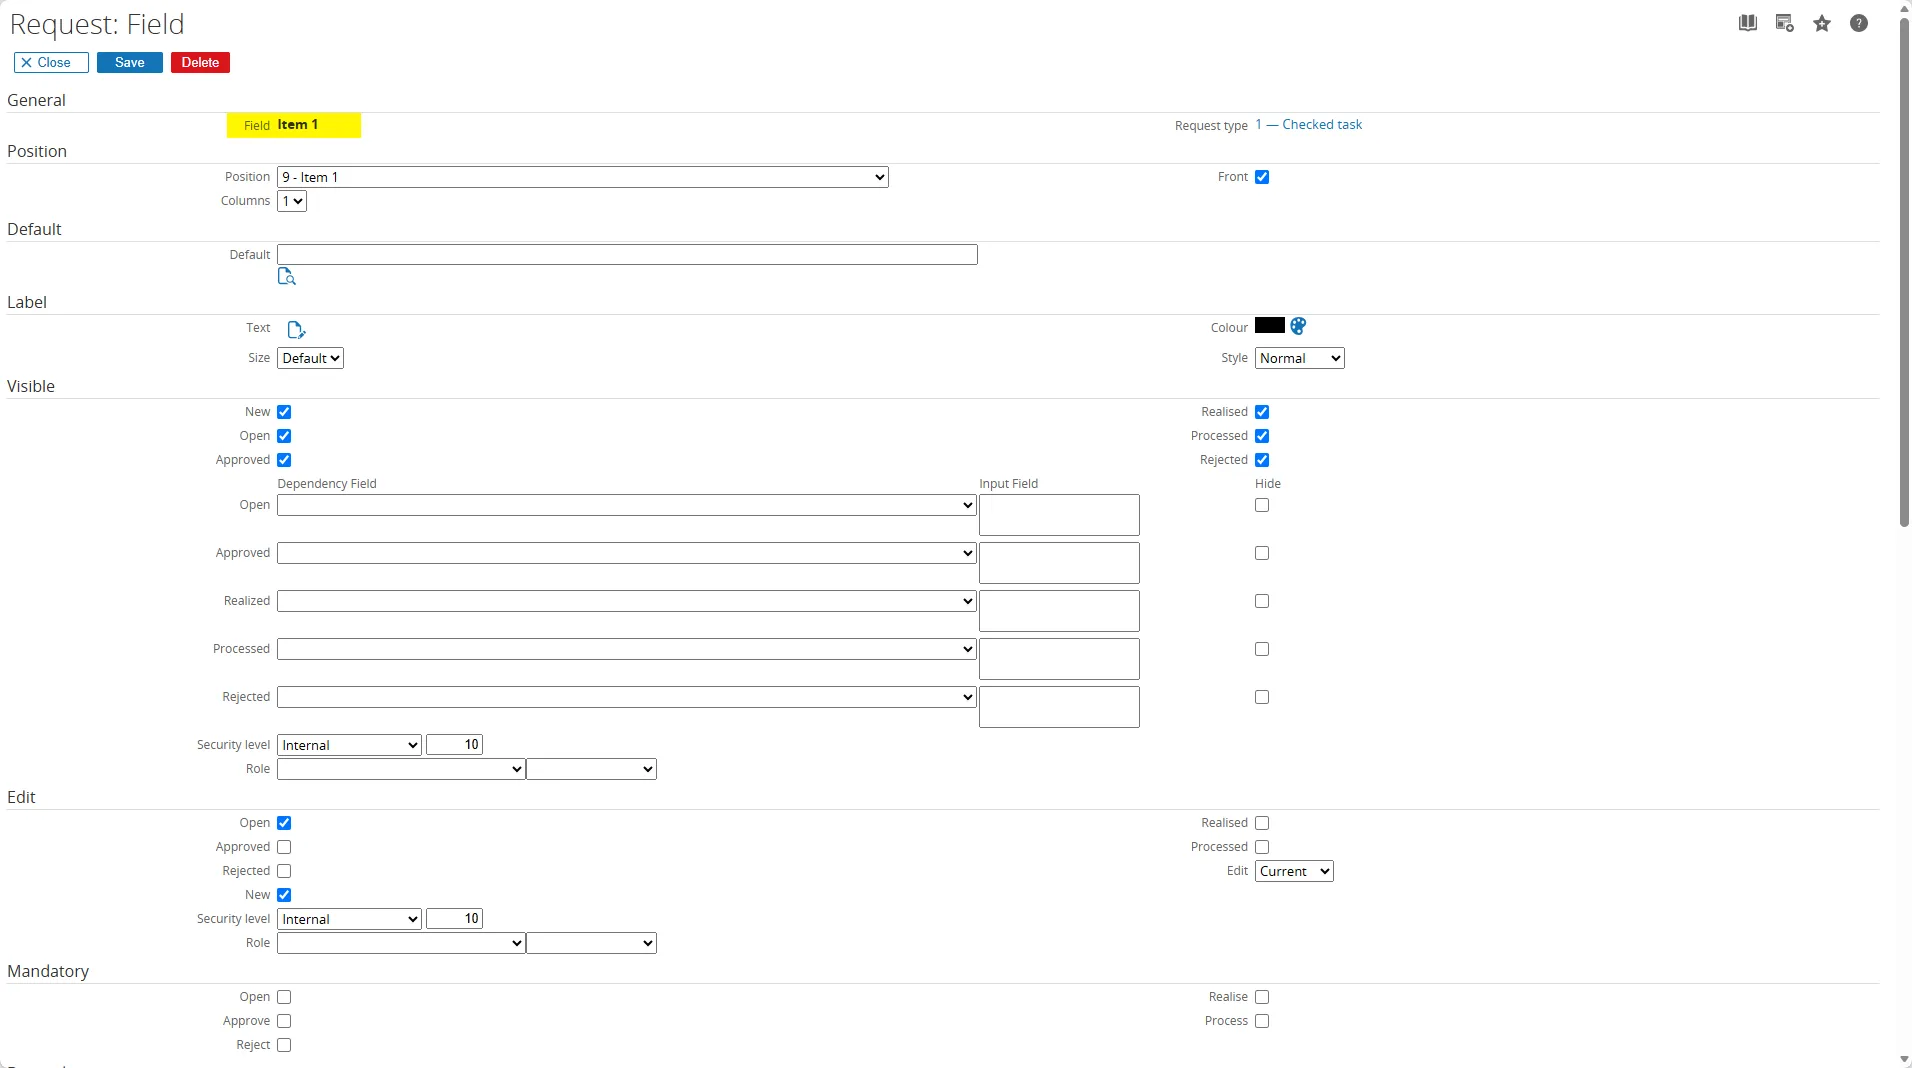Toggle the Front checkbox
Viewport: 1912px width, 1068px height.
(1262, 177)
